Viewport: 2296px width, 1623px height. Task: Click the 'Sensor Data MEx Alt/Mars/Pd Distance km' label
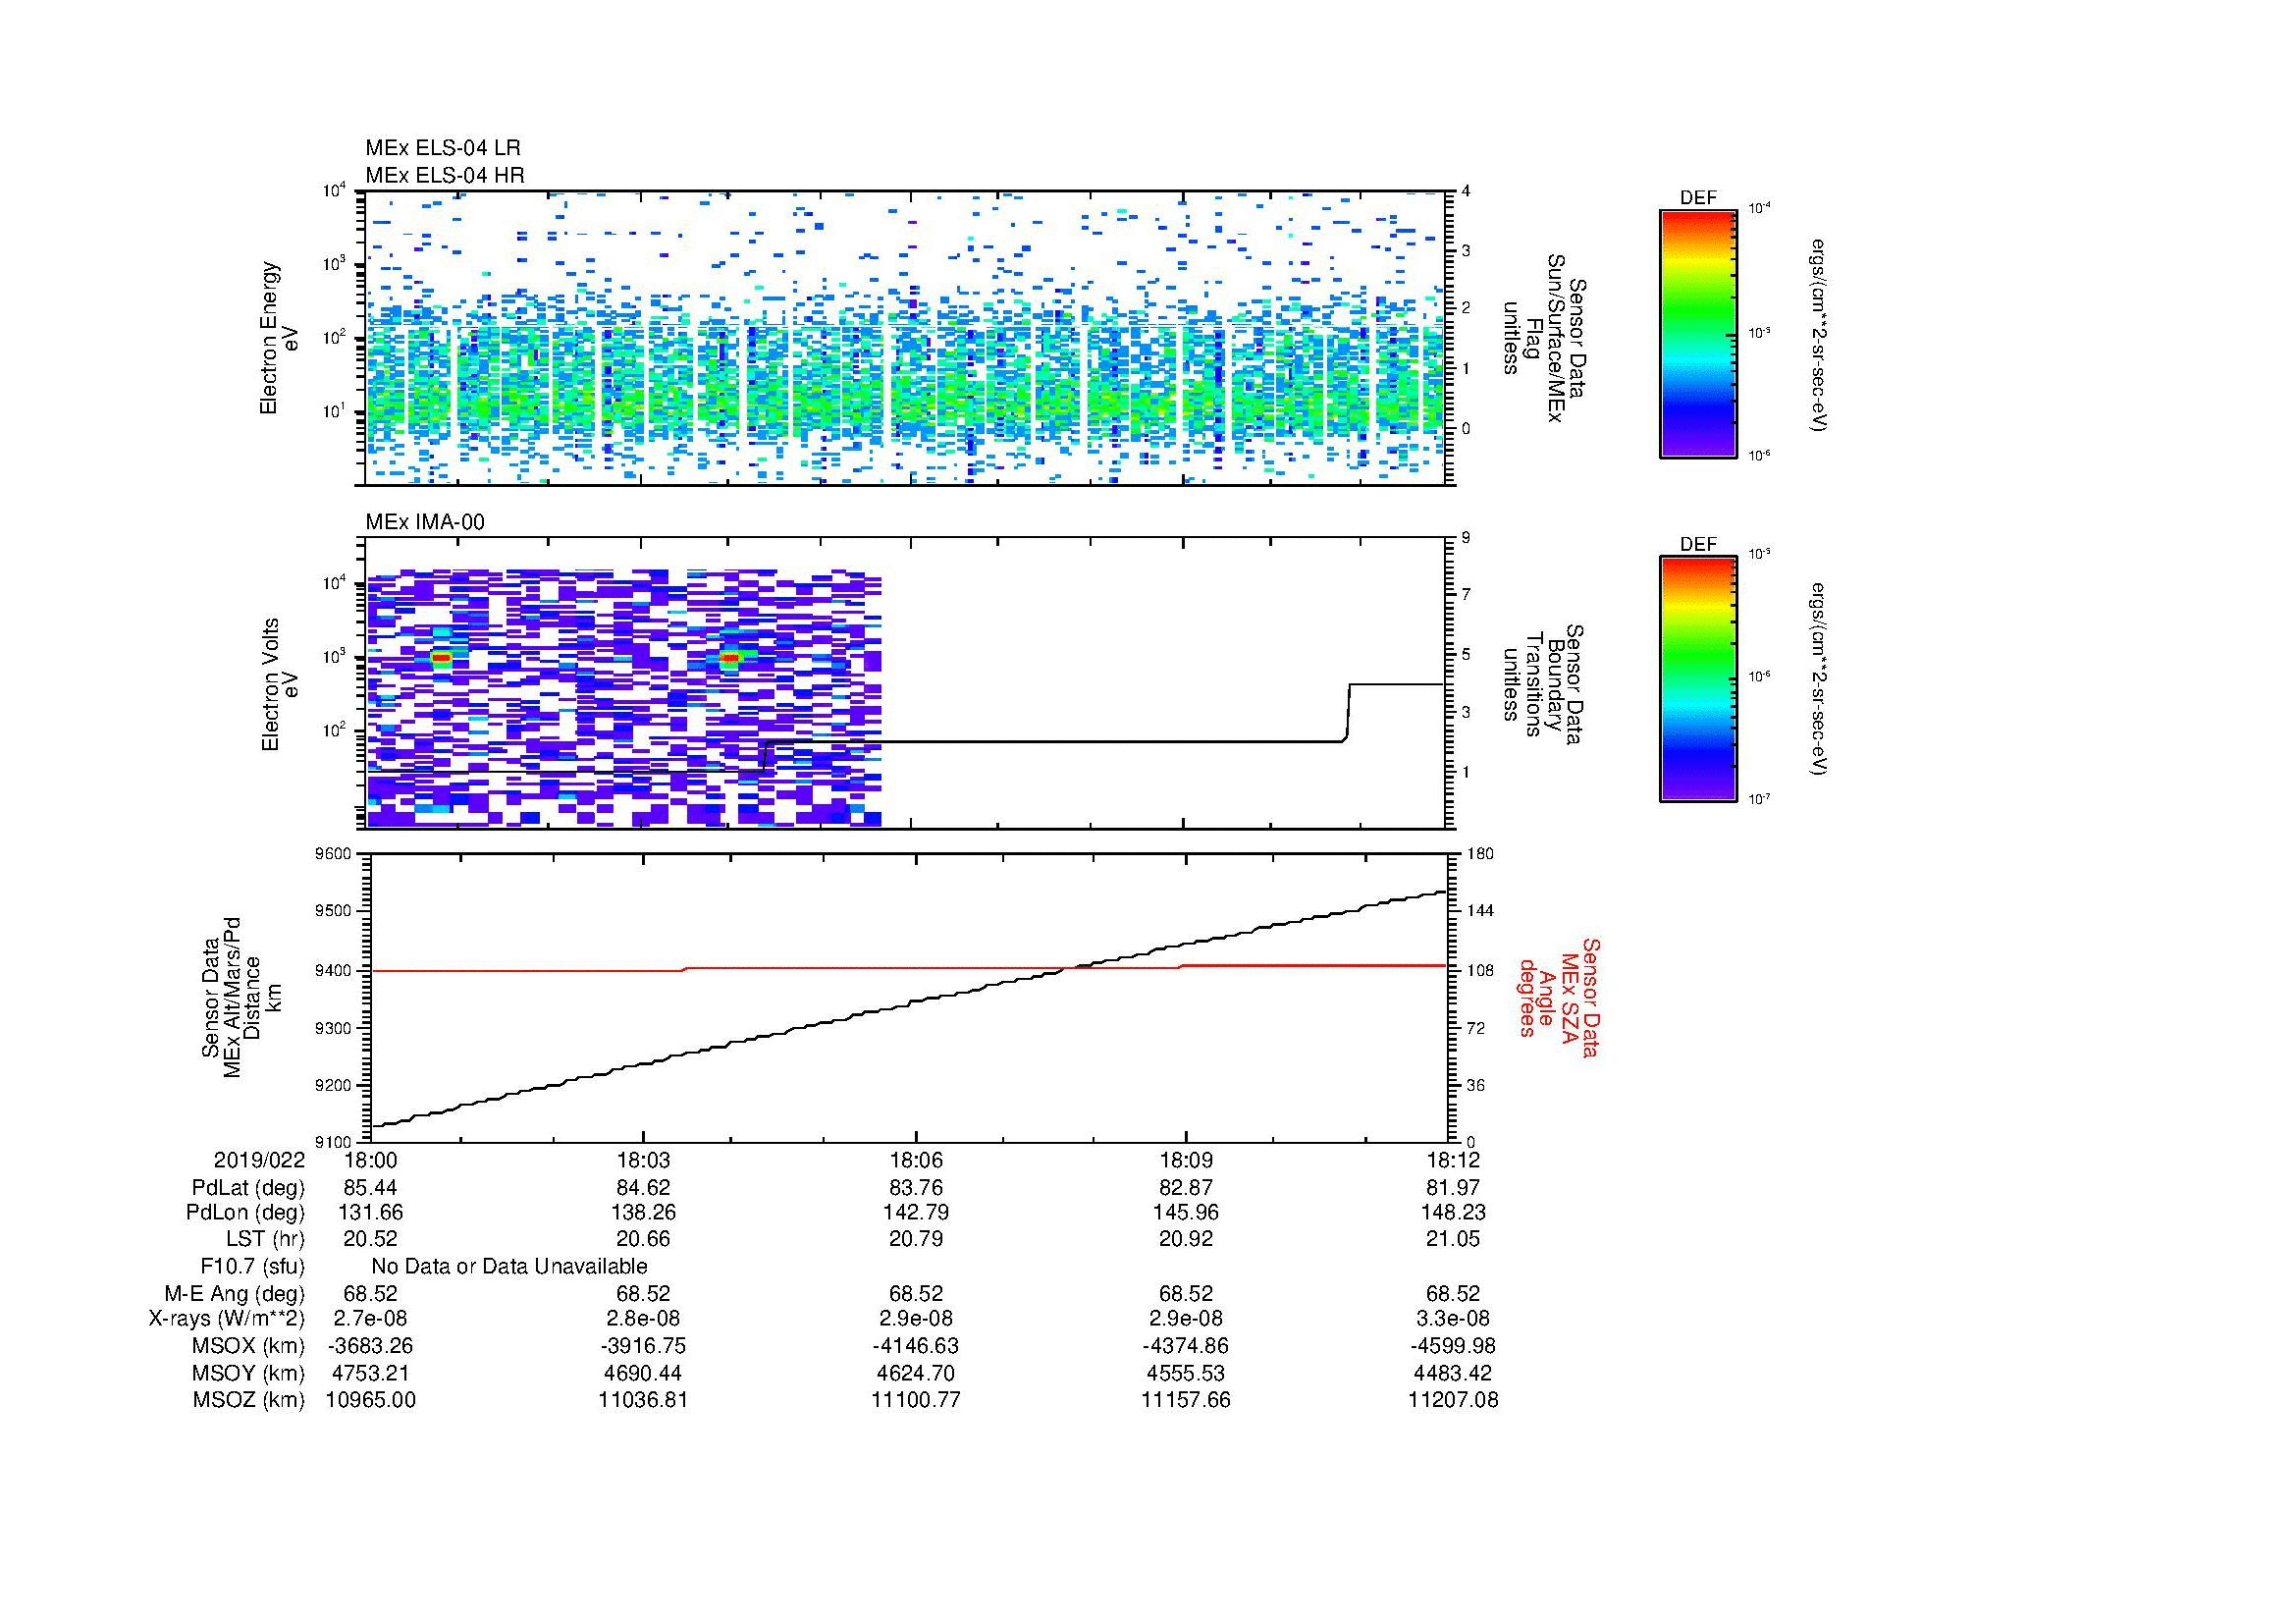point(242,997)
